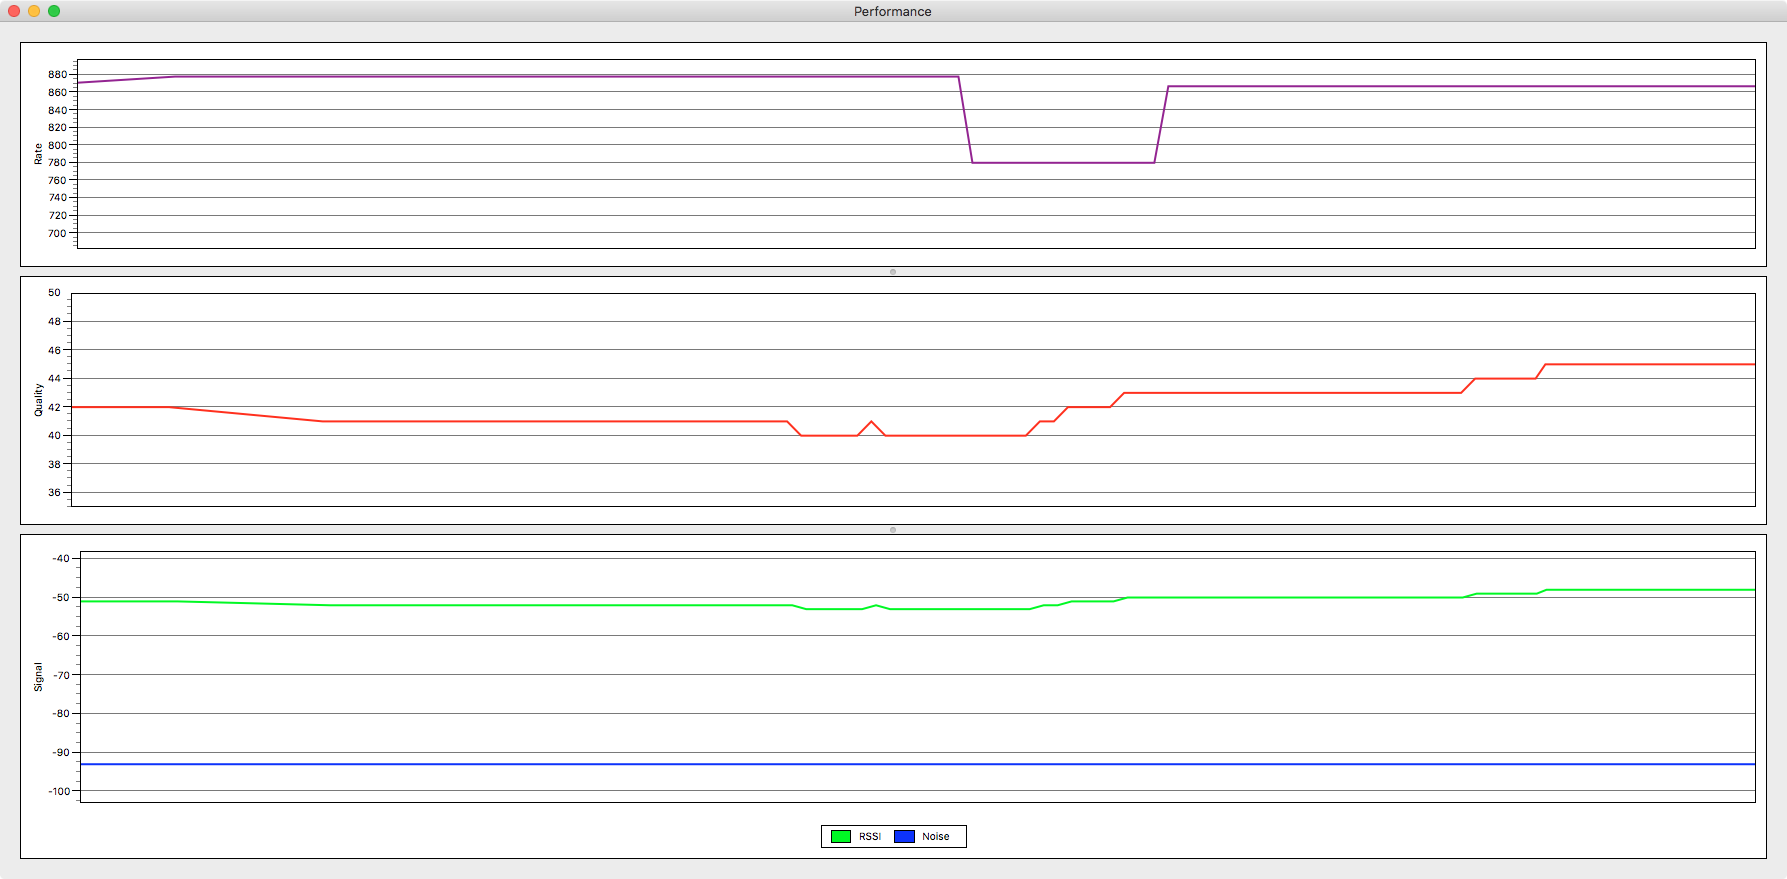Click the green RSSI legend swatch
Image resolution: width=1787 pixels, height=879 pixels.
pyautogui.click(x=840, y=837)
